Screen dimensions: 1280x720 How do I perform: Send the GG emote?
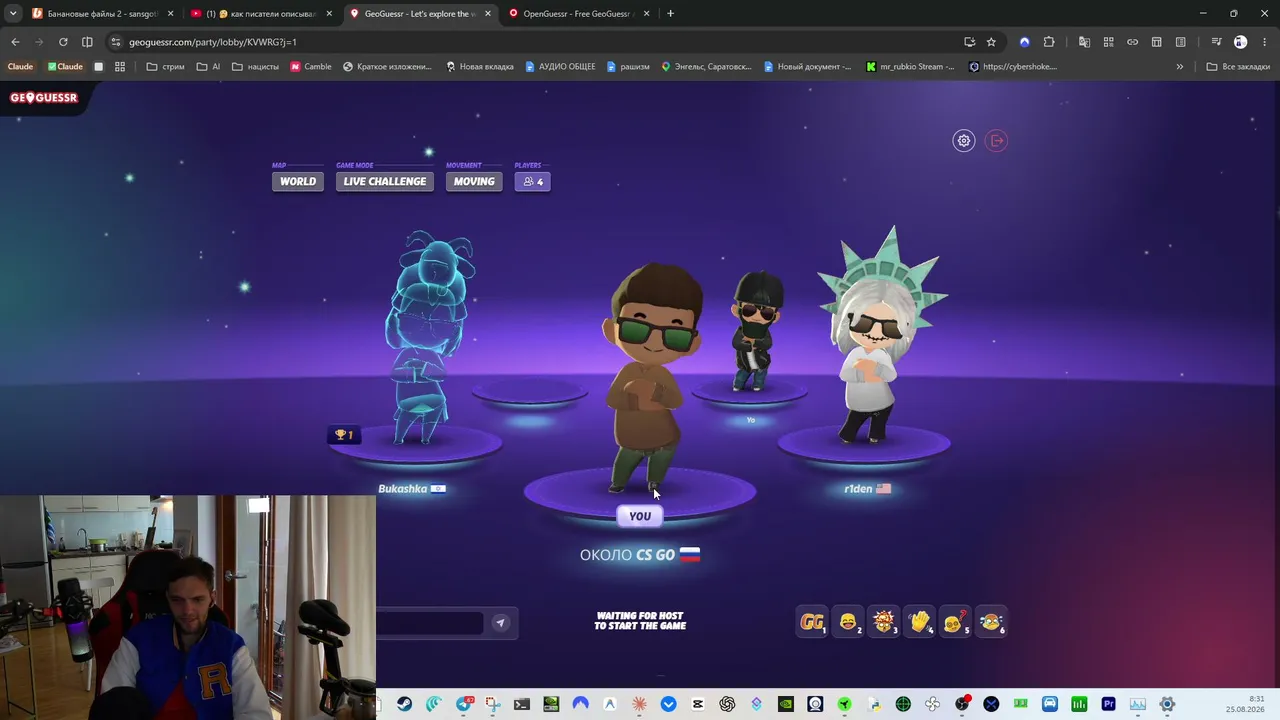pyautogui.click(x=812, y=622)
